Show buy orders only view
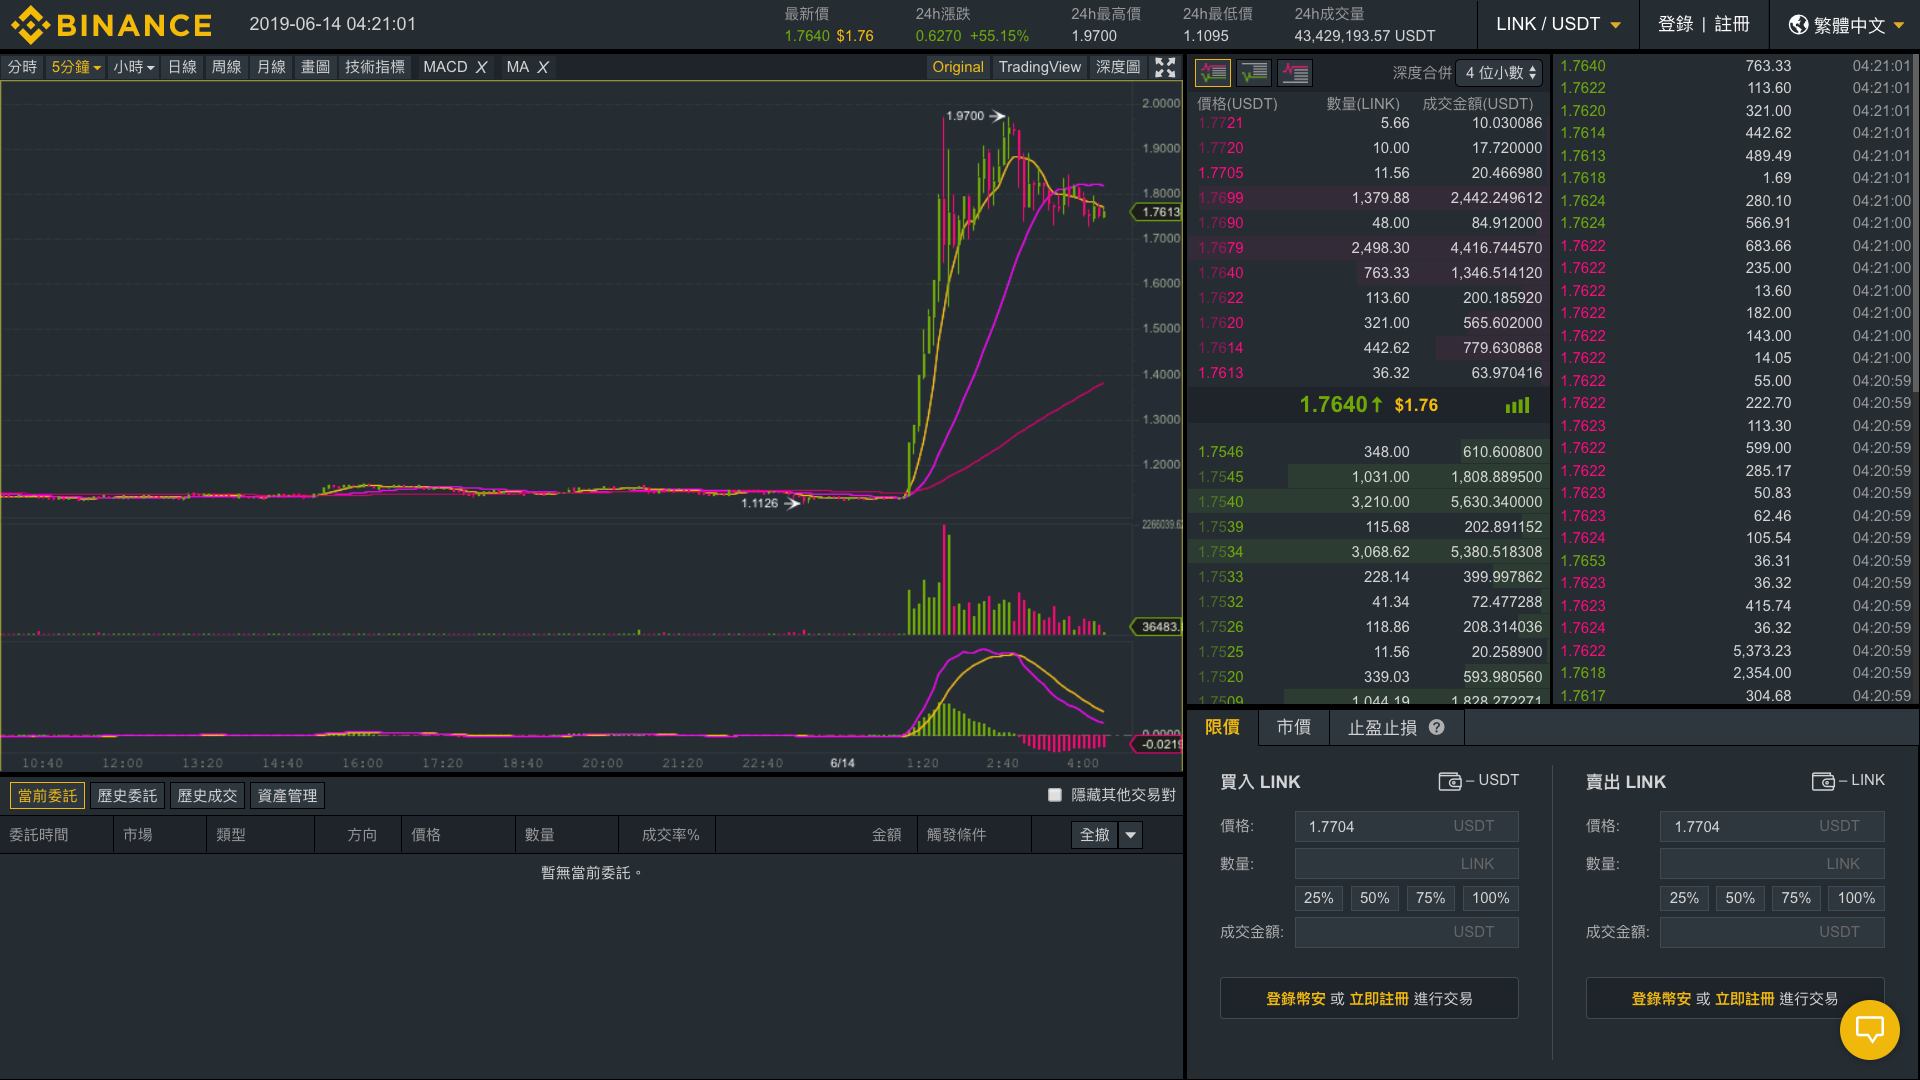1920x1080 pixels. 1254,72
